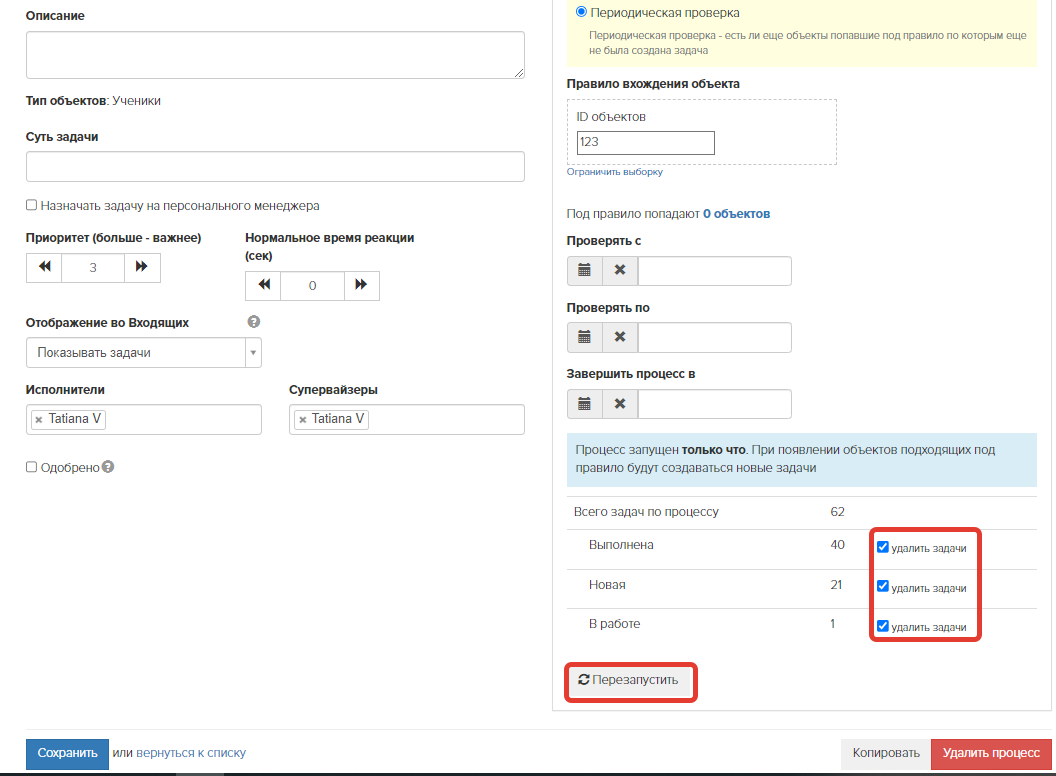
Task: Toggle 'Назначать задачу на персонального менеджера' checkbox
Action: pos(32,205)
